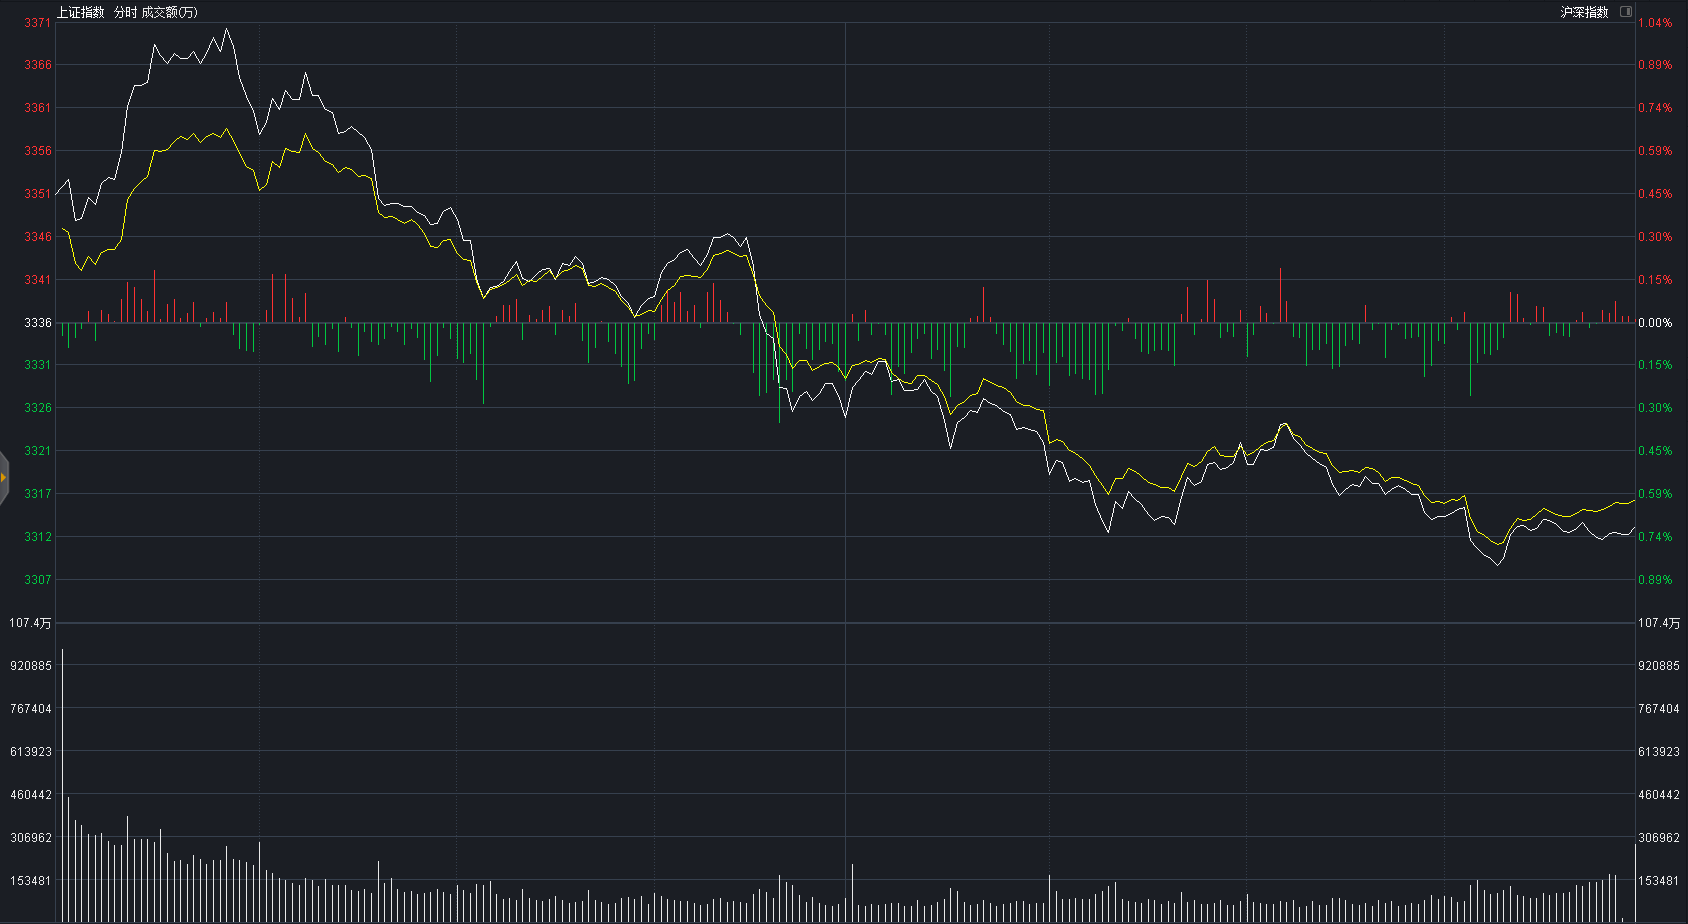1688x924 pixels.
Task: Select the 上证指数 index title
Action: [80, 12]
